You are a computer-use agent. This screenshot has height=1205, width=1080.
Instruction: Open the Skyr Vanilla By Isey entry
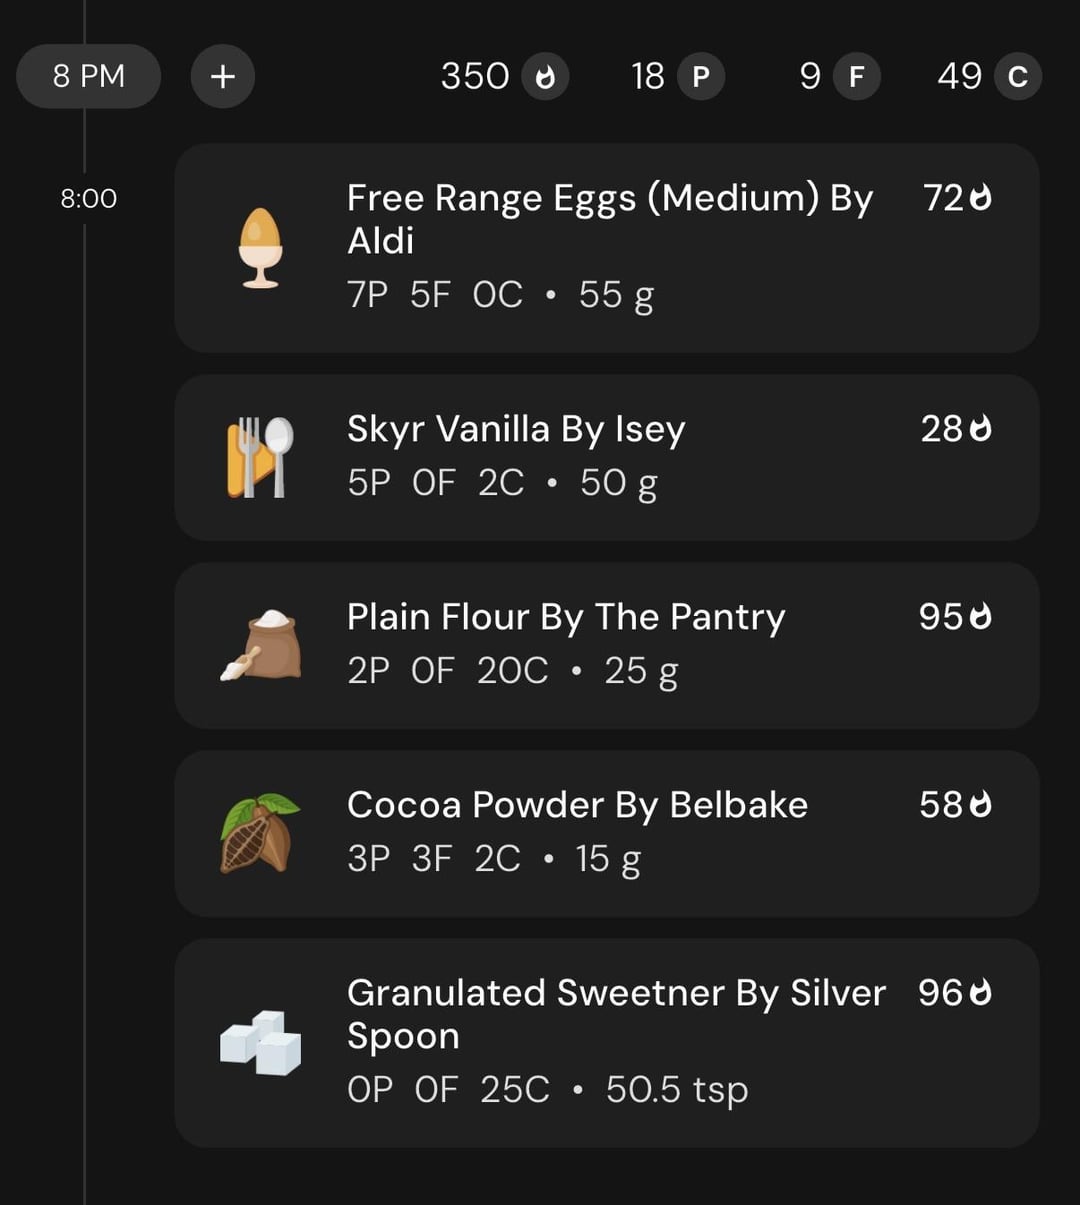607,458
